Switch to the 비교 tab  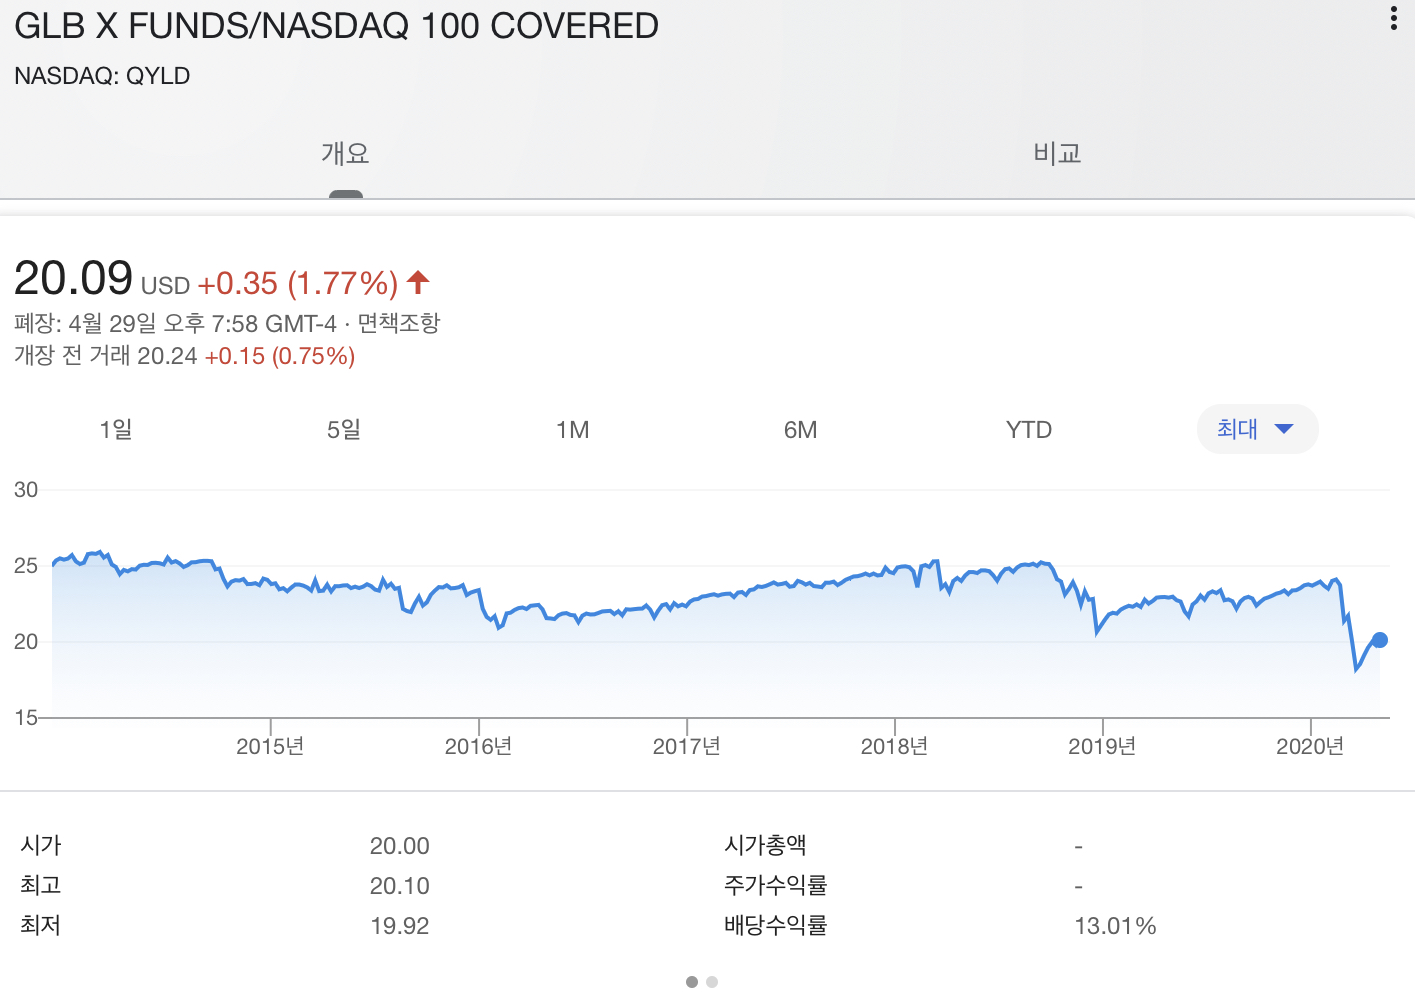point(1057,153)
